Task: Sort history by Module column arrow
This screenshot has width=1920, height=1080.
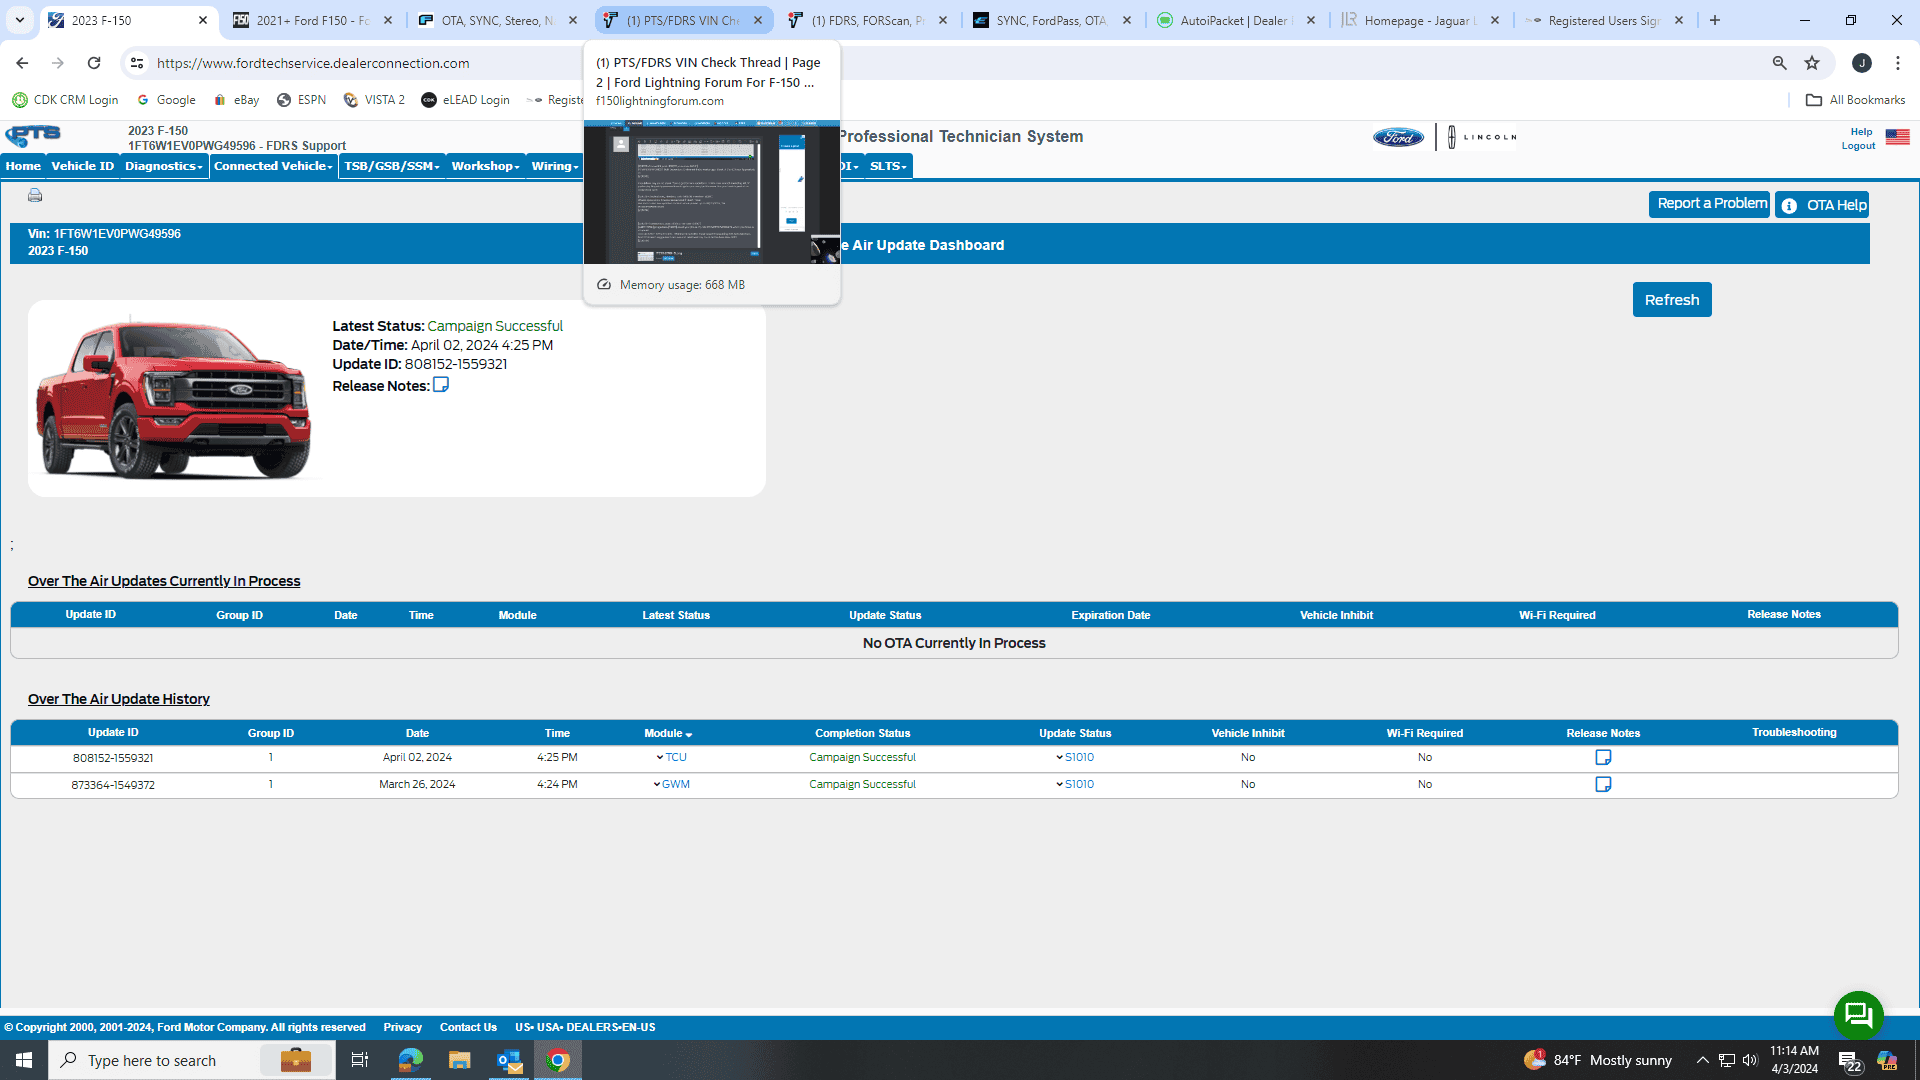Action: coord(689,735)
